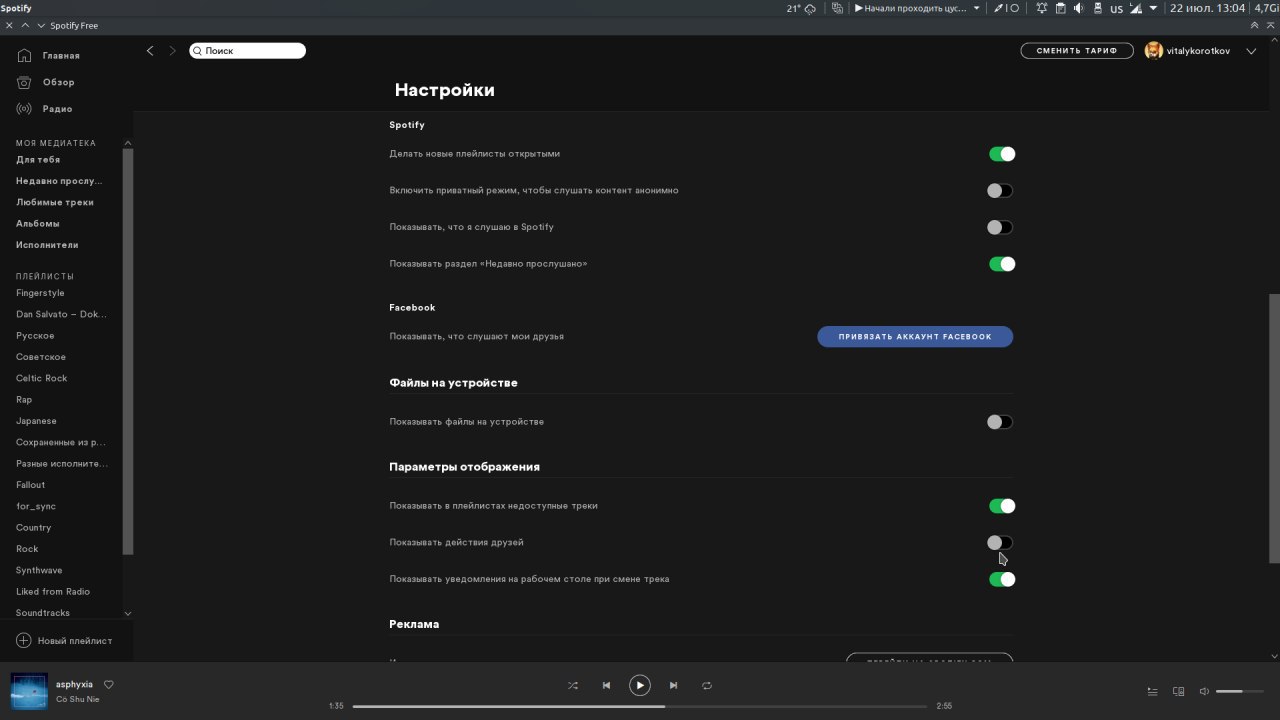Click the window menu down chevron
Image resolution: width=1280 pixels, height=720 pixels.
(x=40, y=25)
